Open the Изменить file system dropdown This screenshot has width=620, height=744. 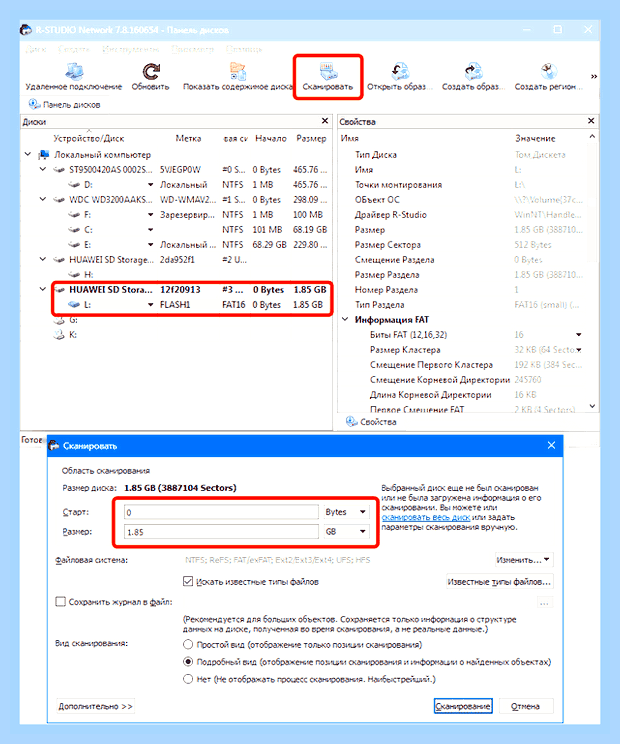click(523, 560)
